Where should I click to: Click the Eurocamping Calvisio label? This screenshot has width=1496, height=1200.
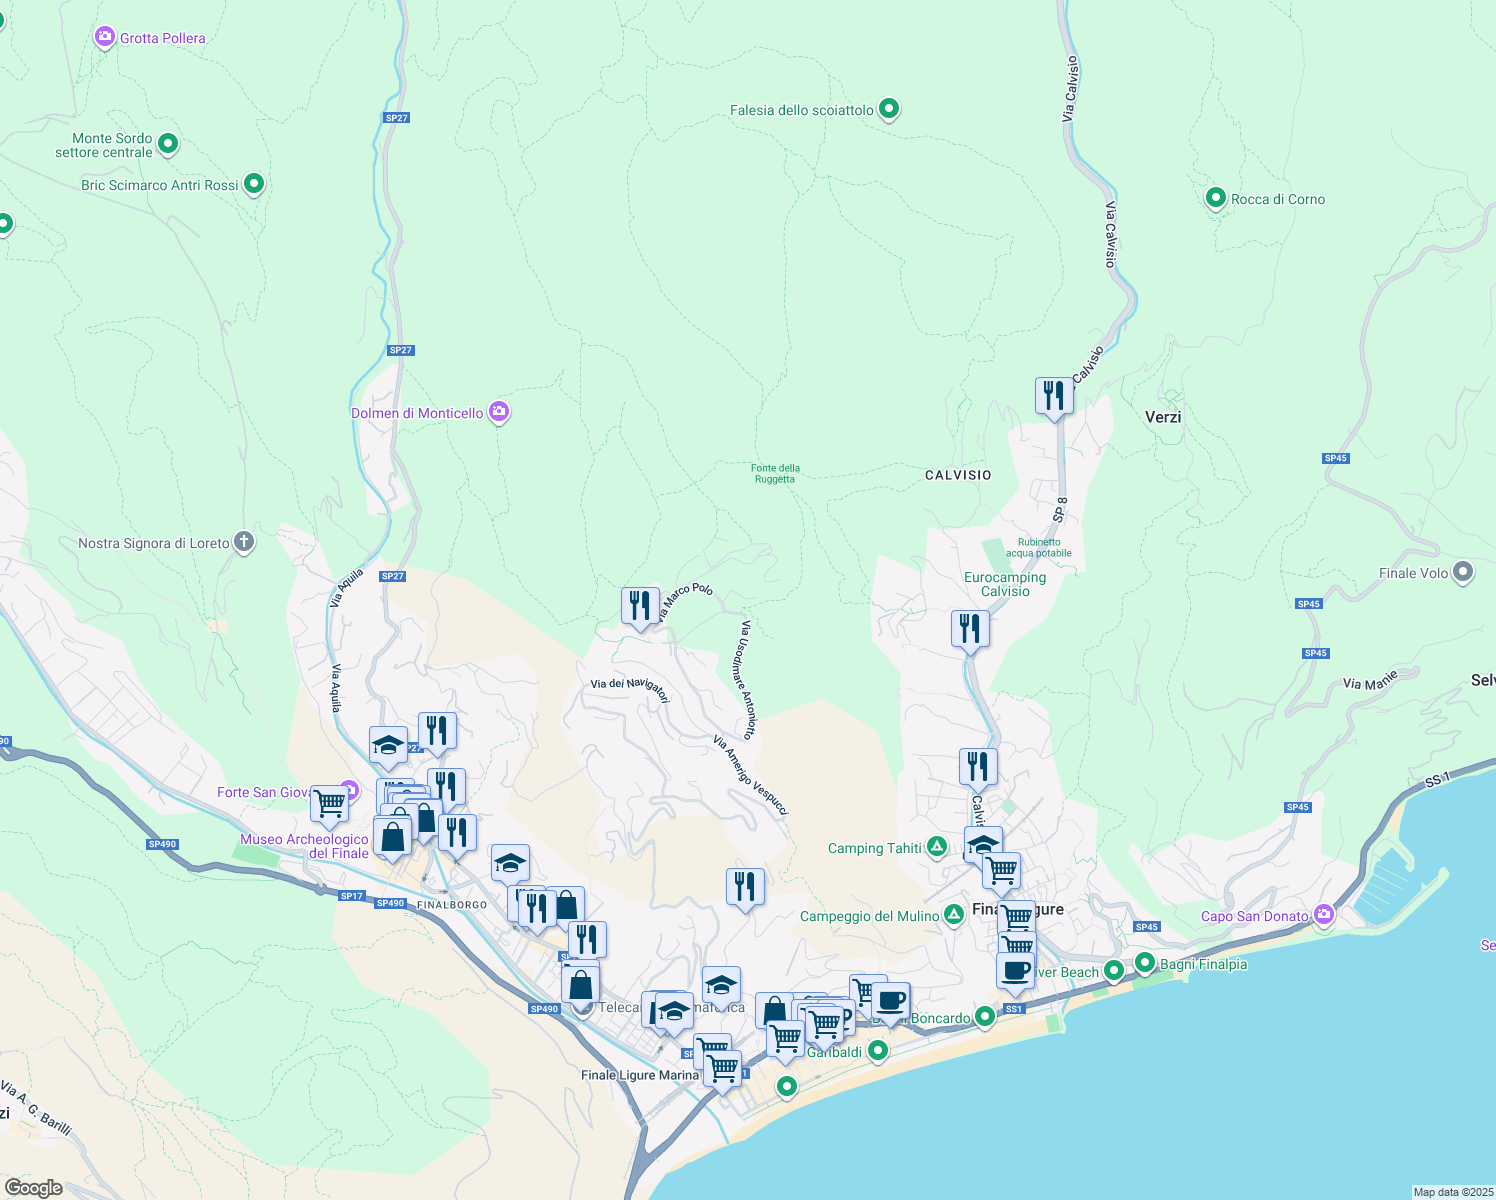coord(1005,584)
